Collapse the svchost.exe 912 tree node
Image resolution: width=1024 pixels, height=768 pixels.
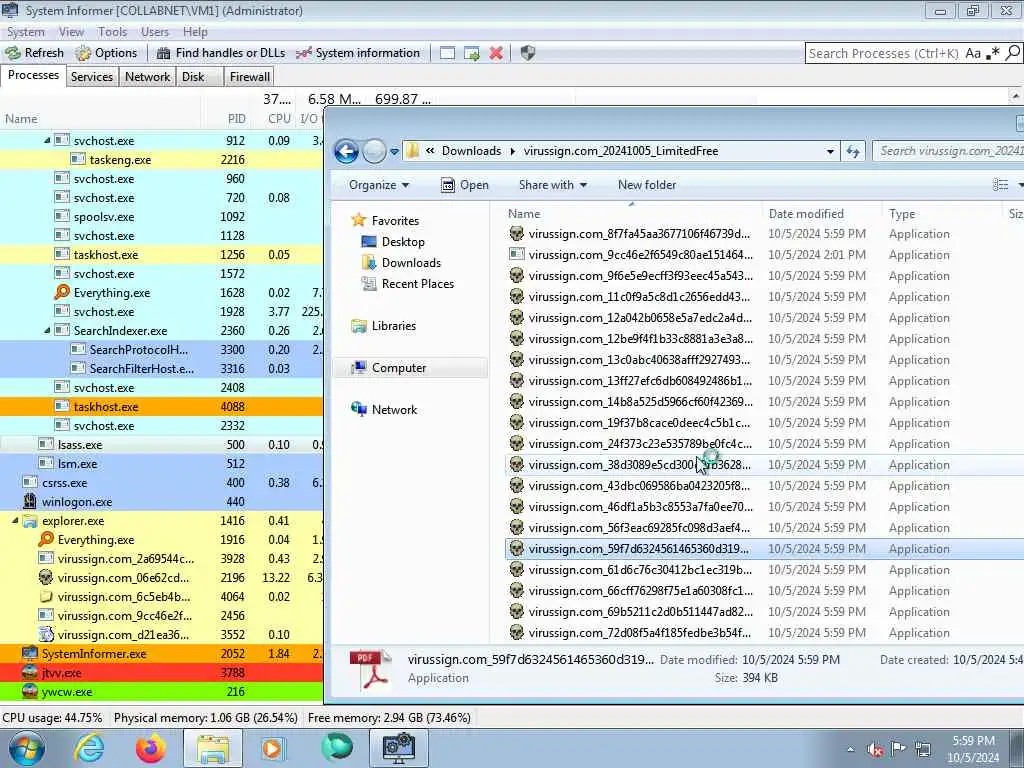[x=47, y=140]
